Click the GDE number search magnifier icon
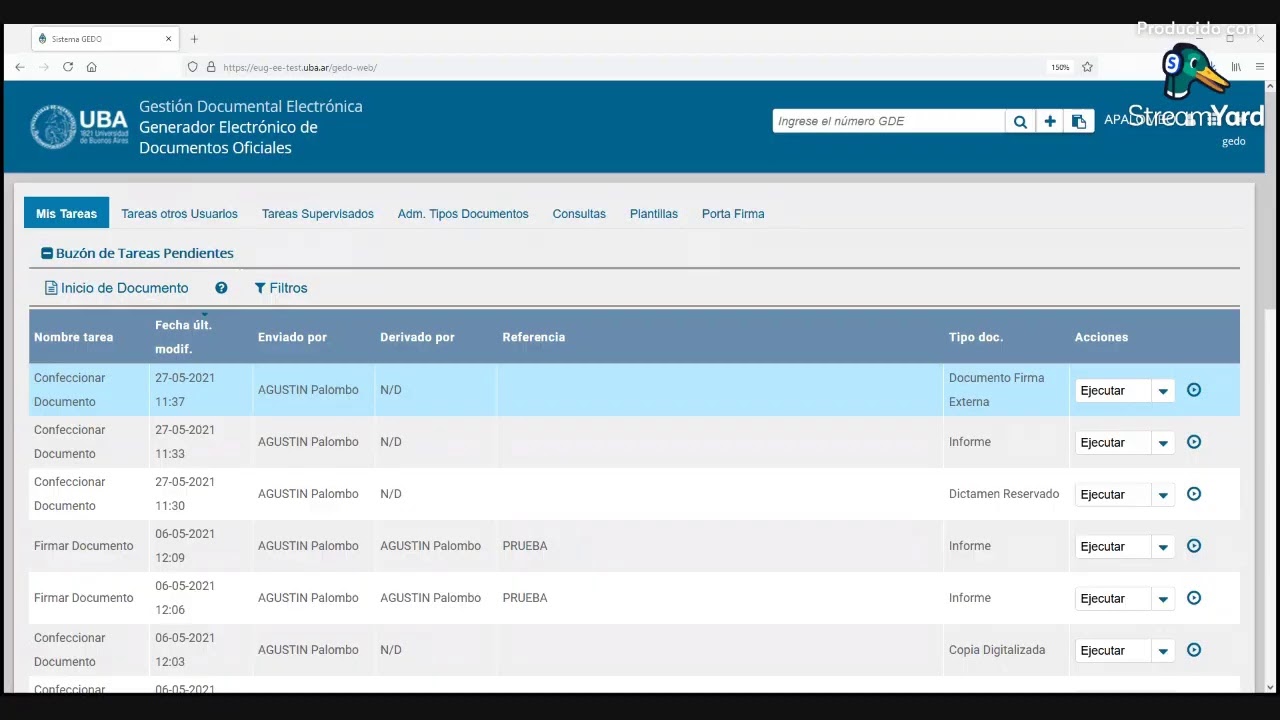This screenshot has height=720, width=1280. 1020,121
